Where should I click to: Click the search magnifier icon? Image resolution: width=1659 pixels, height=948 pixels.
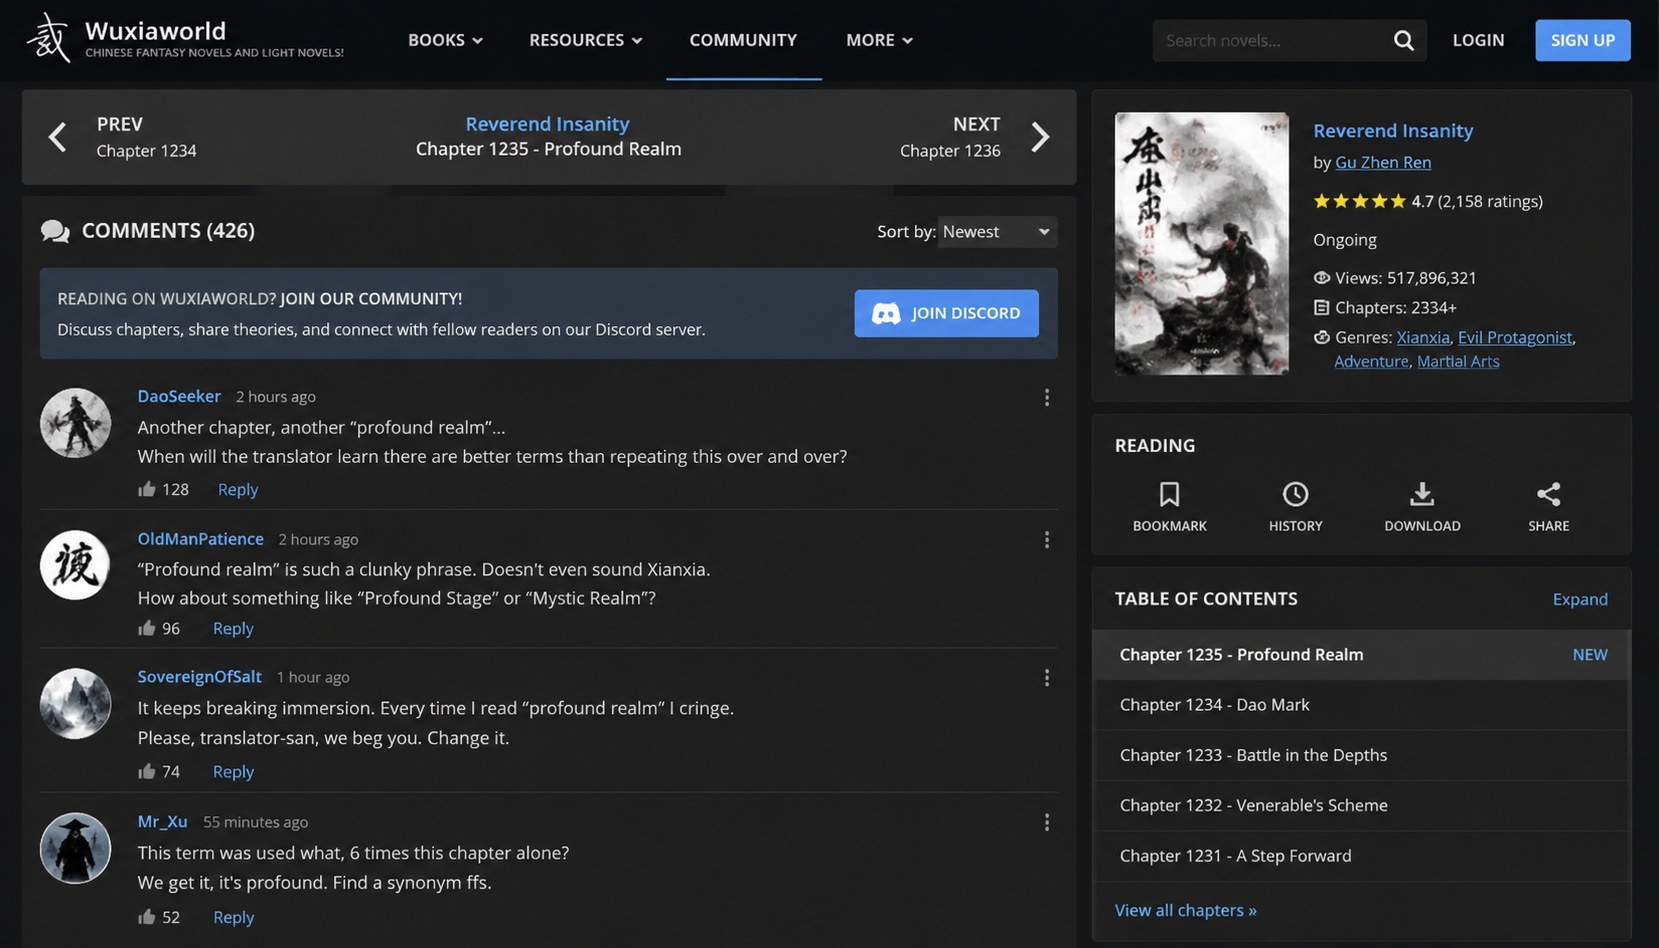point(1403,40)
